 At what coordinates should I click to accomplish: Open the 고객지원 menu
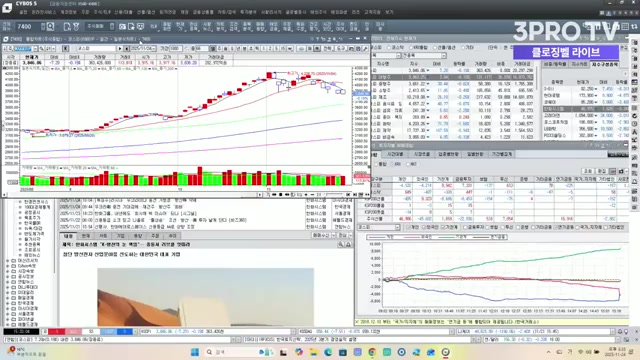tap(372, 12)
